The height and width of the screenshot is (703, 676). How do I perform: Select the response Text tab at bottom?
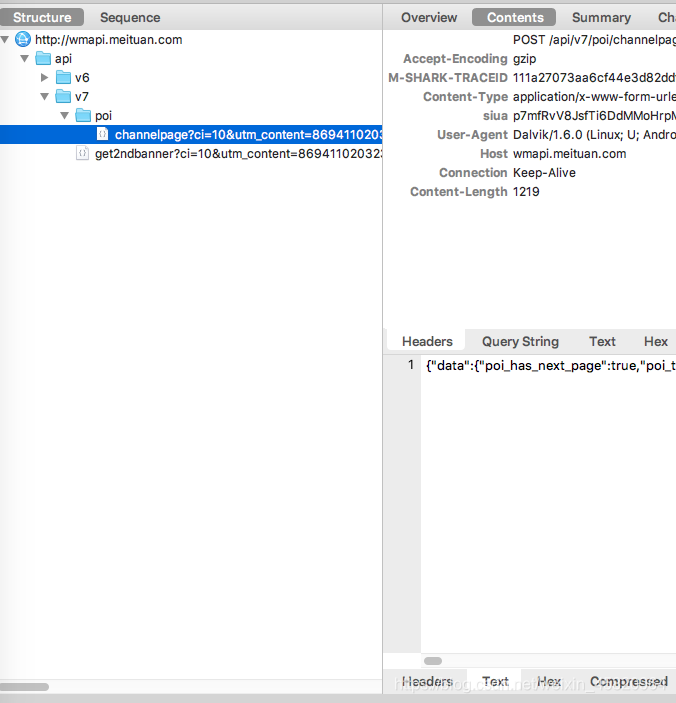494,681
